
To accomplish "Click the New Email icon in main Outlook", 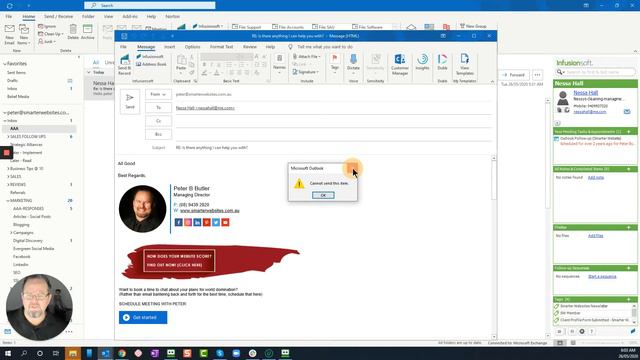I will (x=9, y=34).
